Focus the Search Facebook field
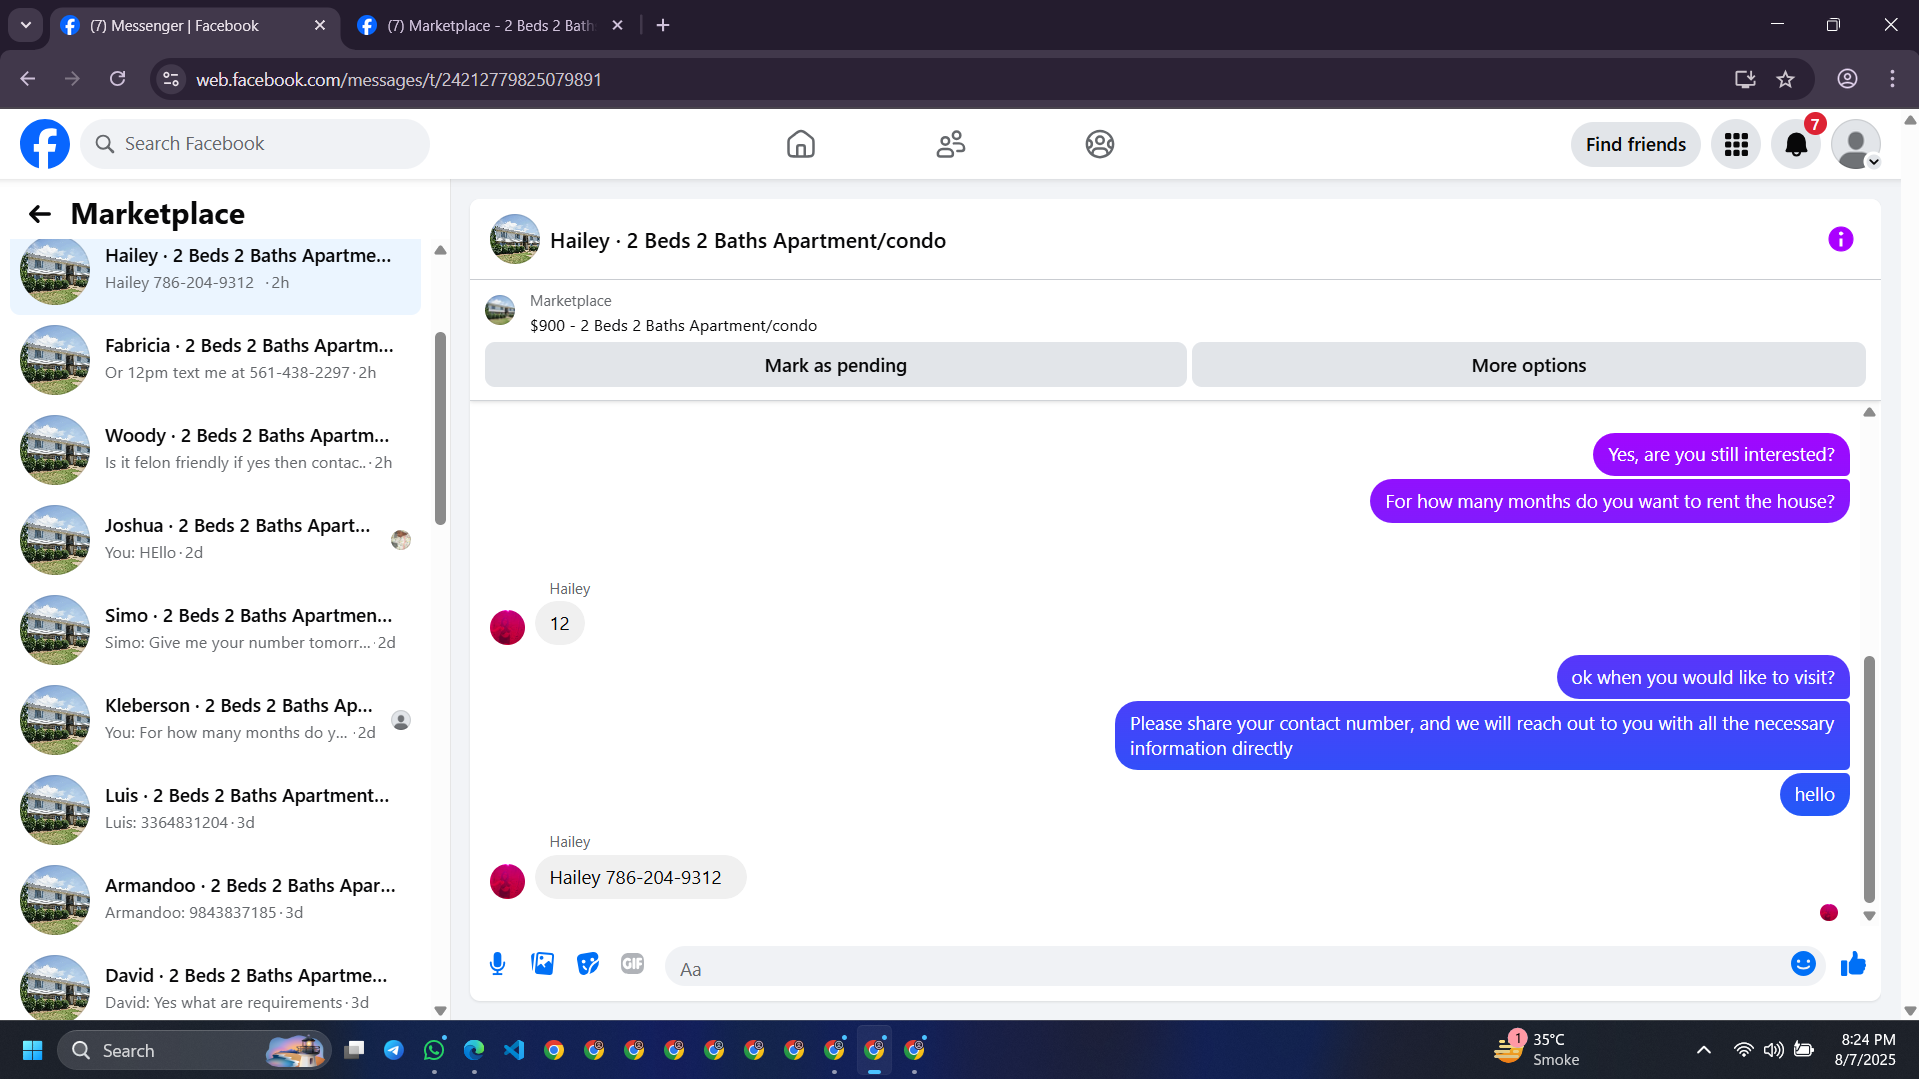 tap(255, 144)
